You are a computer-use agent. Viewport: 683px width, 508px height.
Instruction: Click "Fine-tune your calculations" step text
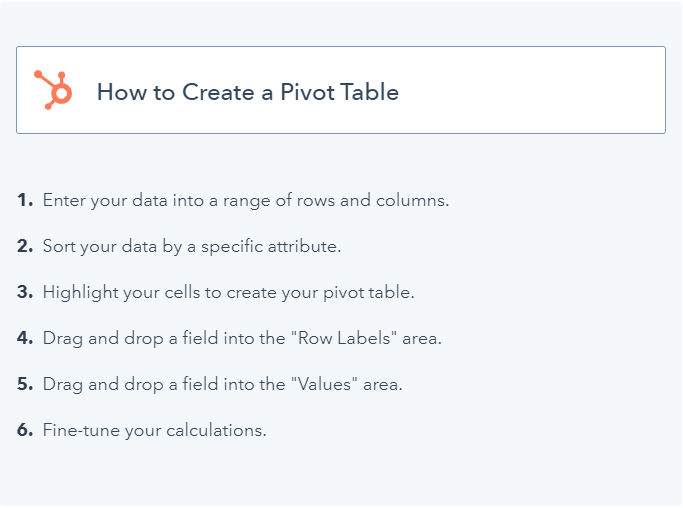[154, 431]
